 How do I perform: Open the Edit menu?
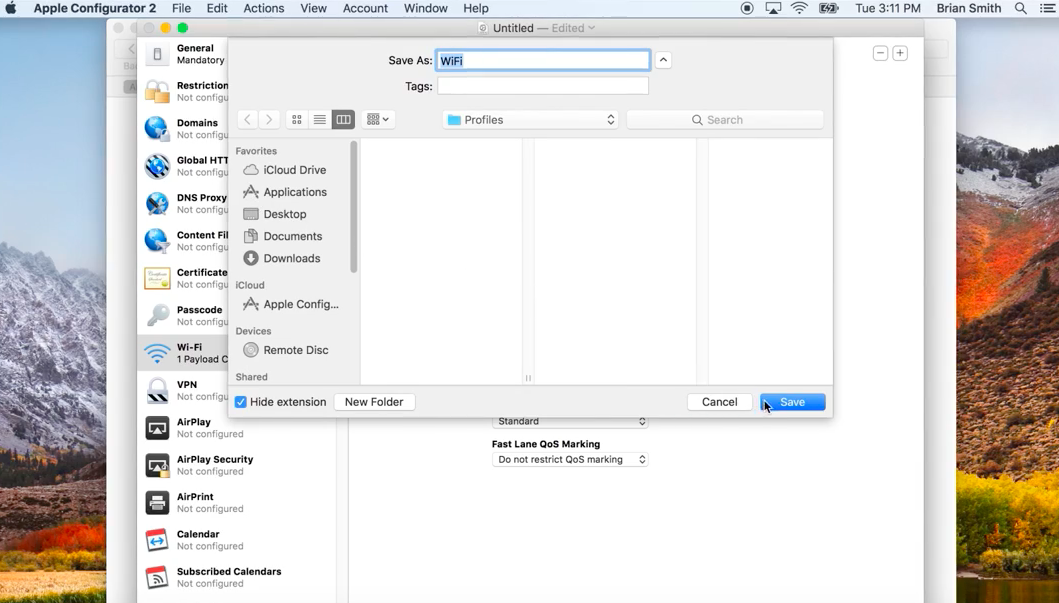(x=217, y=8)
